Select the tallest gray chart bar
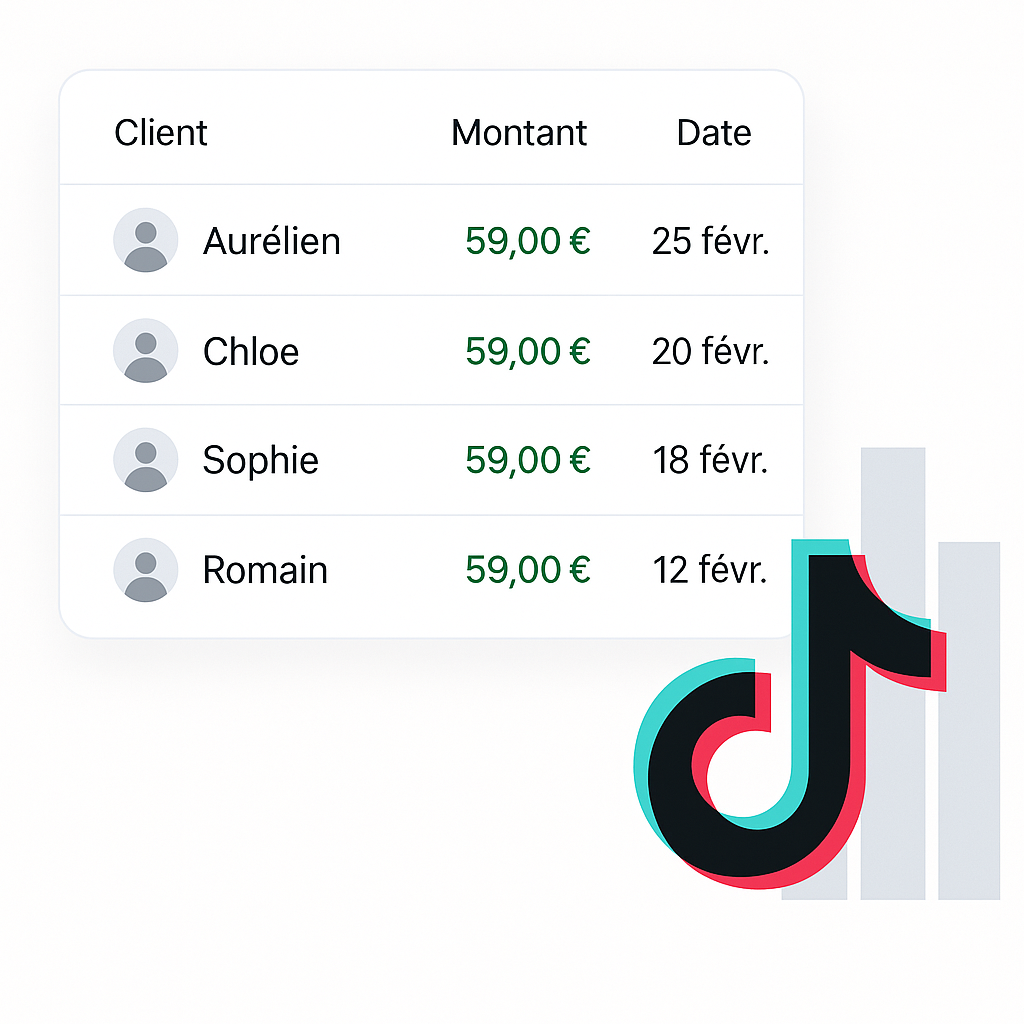Screen dimensions: 1024x1024 point(893,673)
